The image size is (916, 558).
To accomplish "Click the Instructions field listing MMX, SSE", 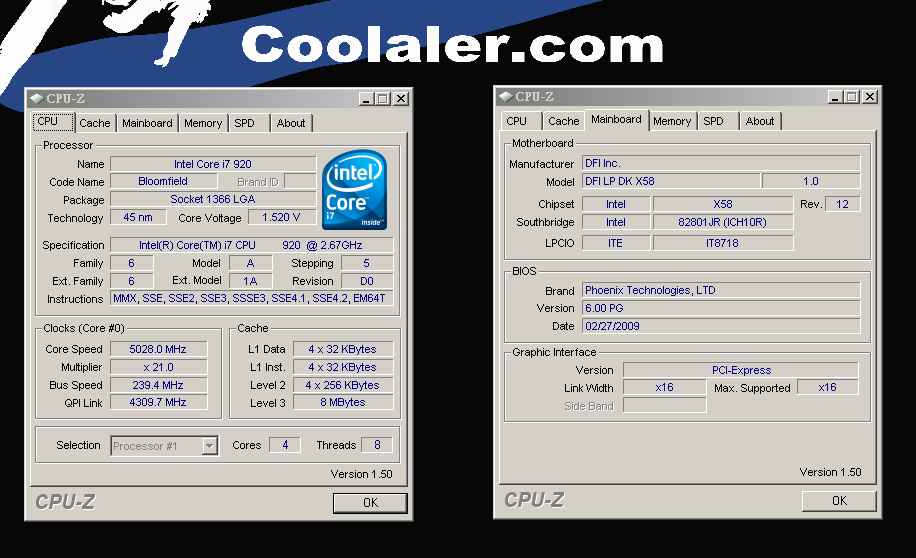I will pos(251,299).
